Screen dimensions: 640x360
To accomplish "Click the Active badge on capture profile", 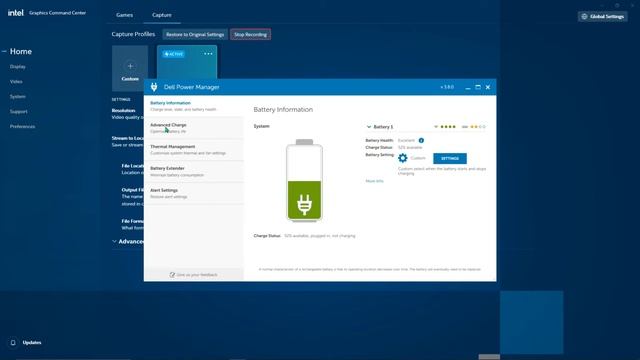I will coord(173,54).
